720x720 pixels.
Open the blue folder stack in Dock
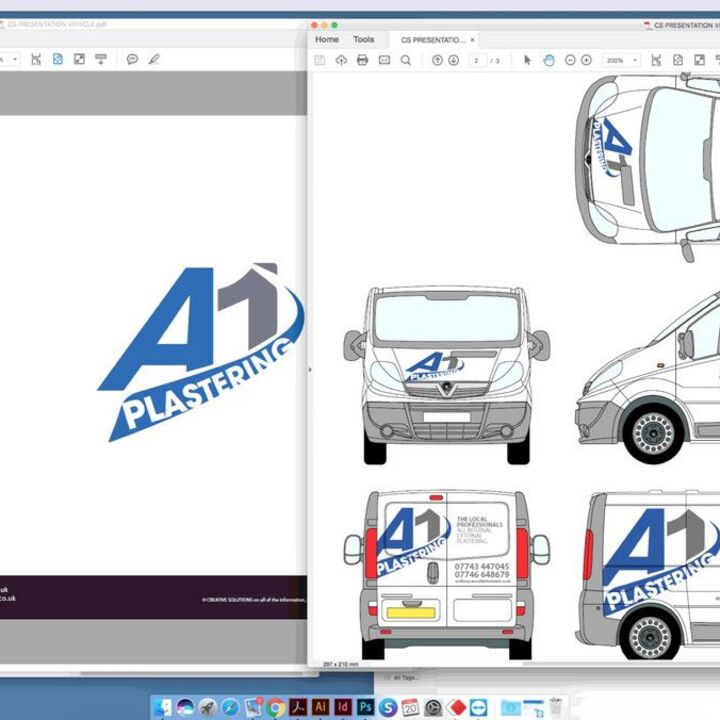(x=511, y=707)
